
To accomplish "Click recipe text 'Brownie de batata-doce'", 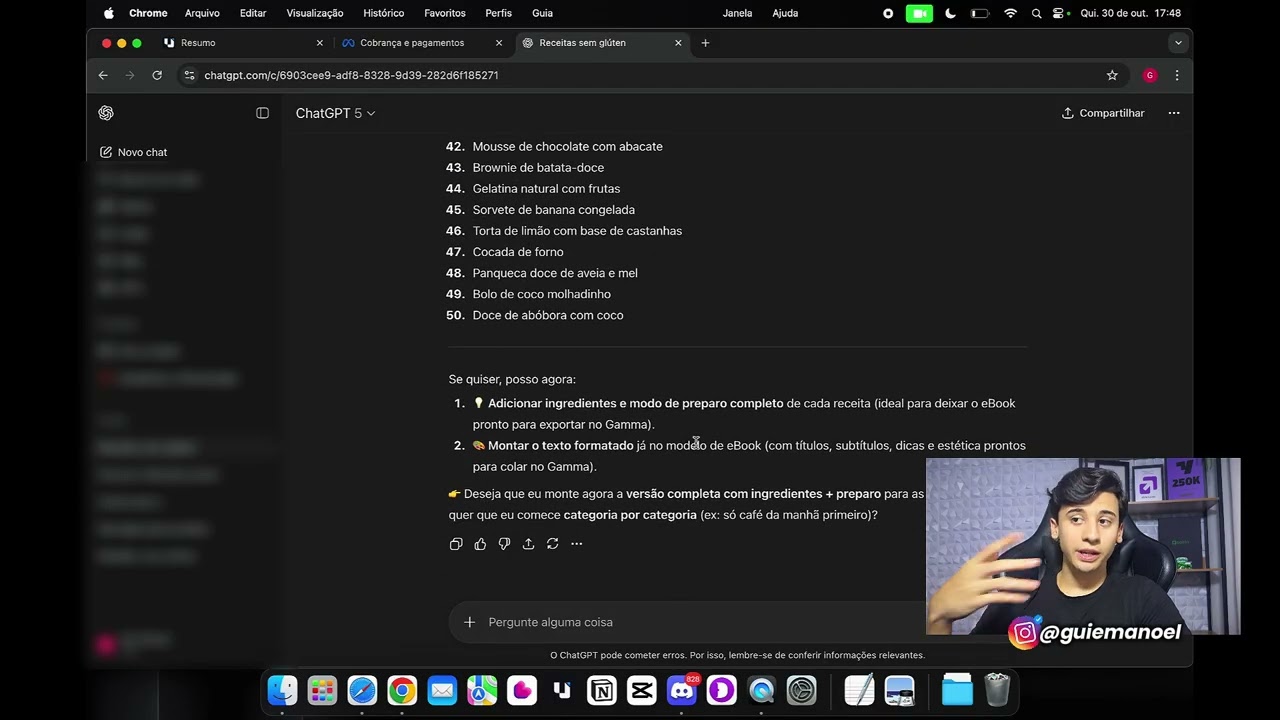I will coord(538,168).
